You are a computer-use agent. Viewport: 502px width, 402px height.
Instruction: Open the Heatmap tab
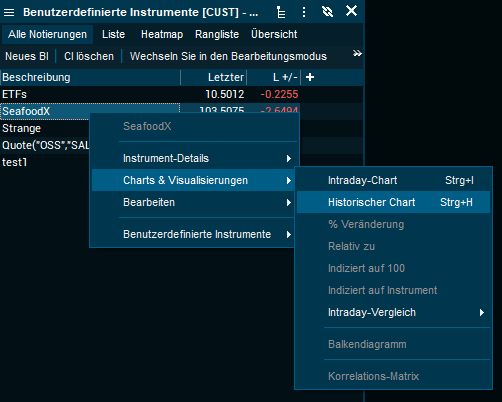coord(162,34)
